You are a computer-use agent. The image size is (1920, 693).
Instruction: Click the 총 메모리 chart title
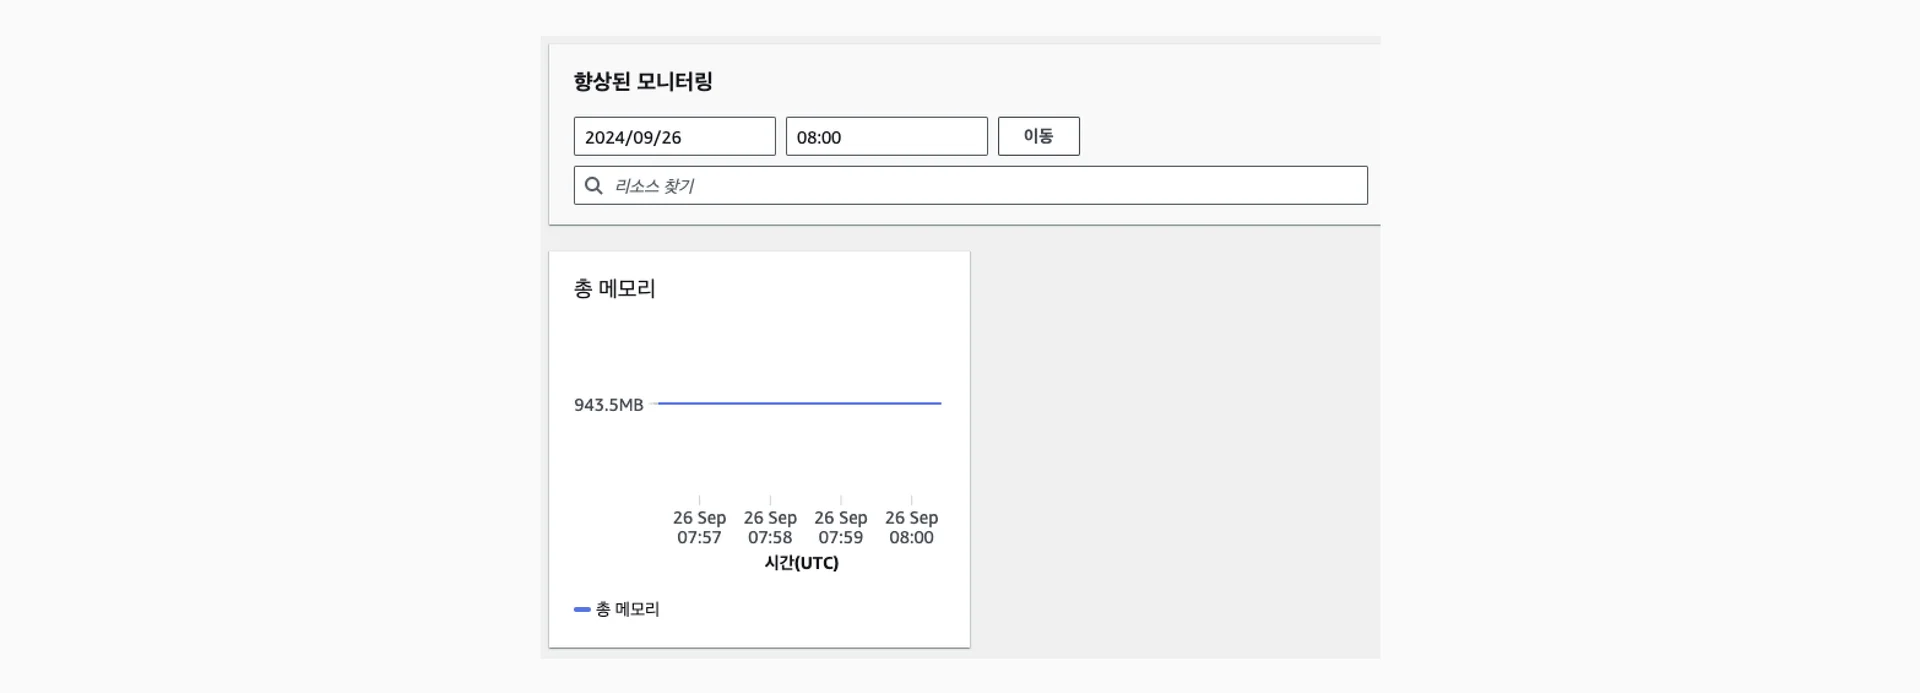click(614, 289)
